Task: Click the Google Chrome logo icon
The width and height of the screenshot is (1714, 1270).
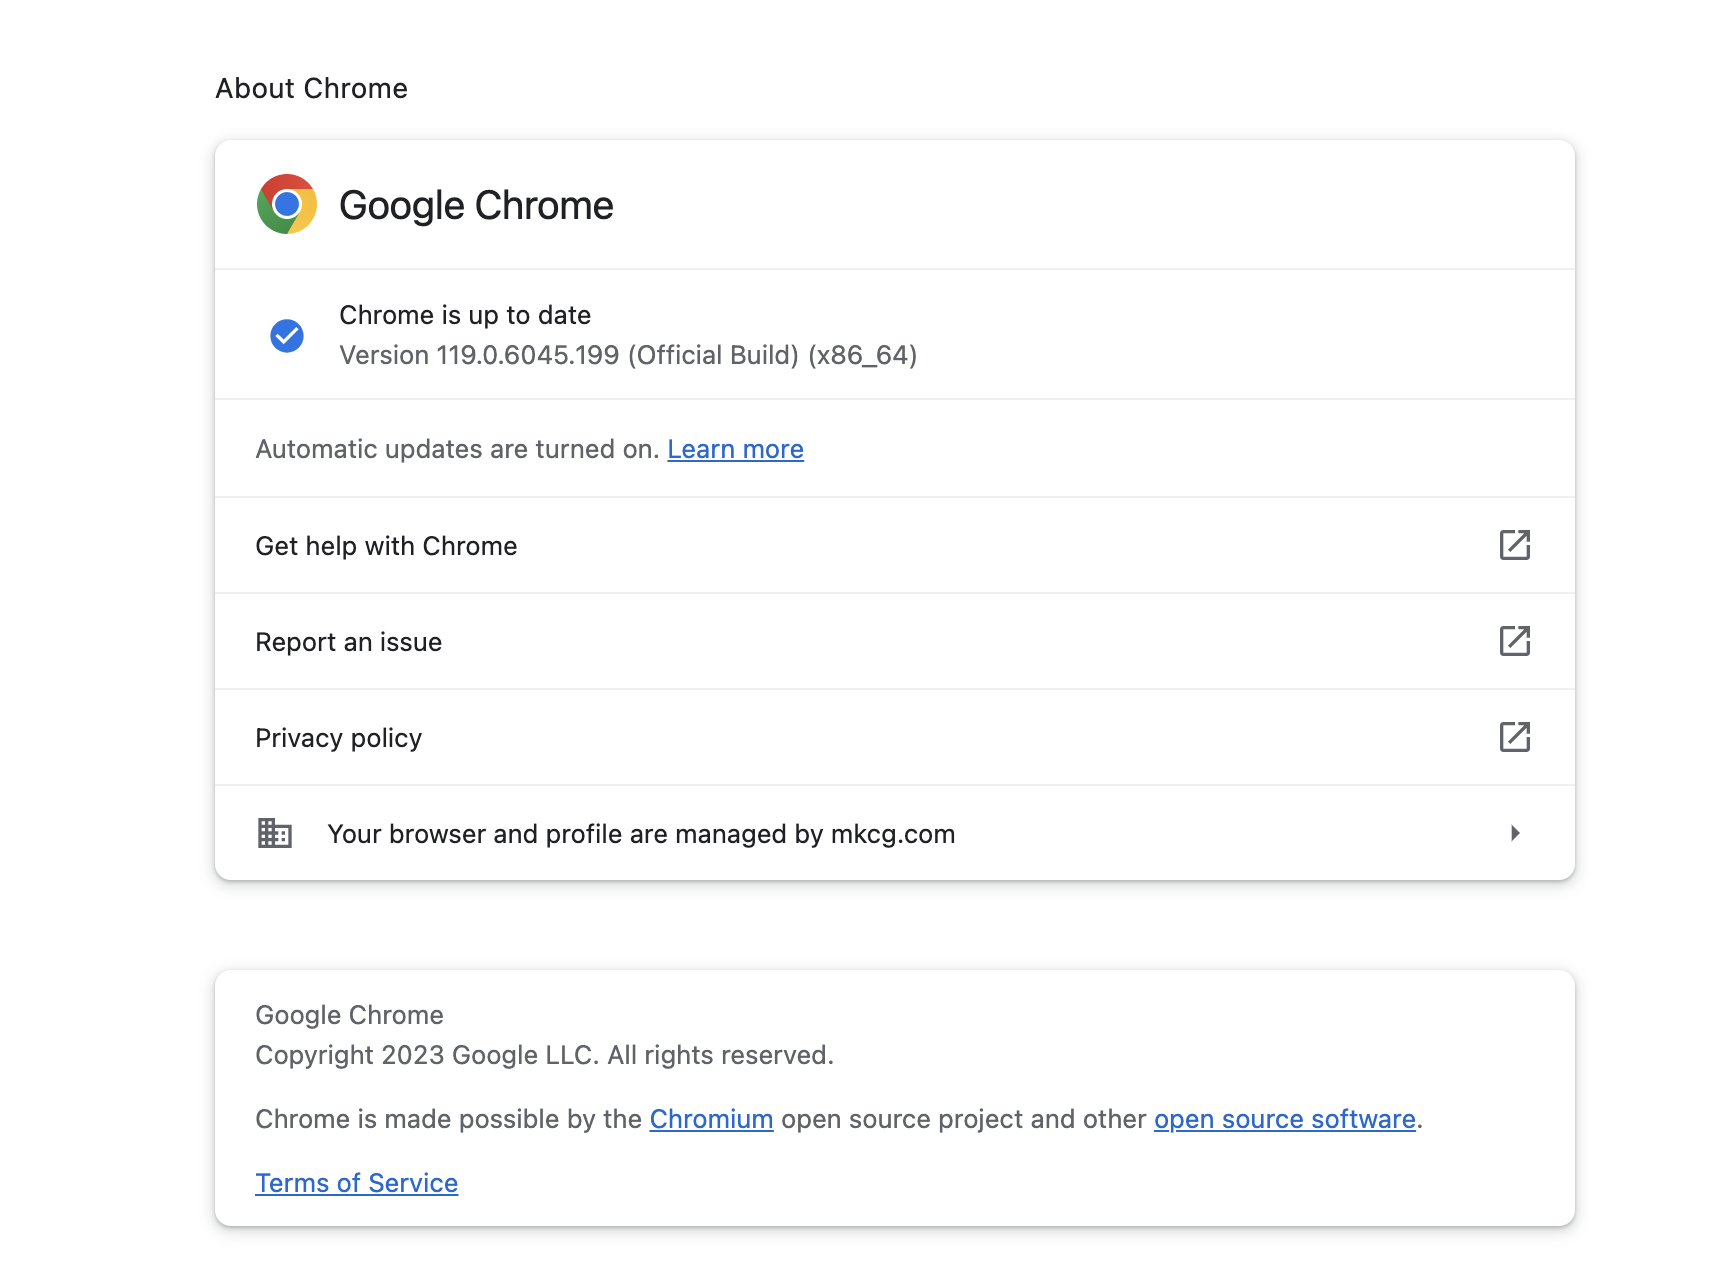Action: pos(287,204)
